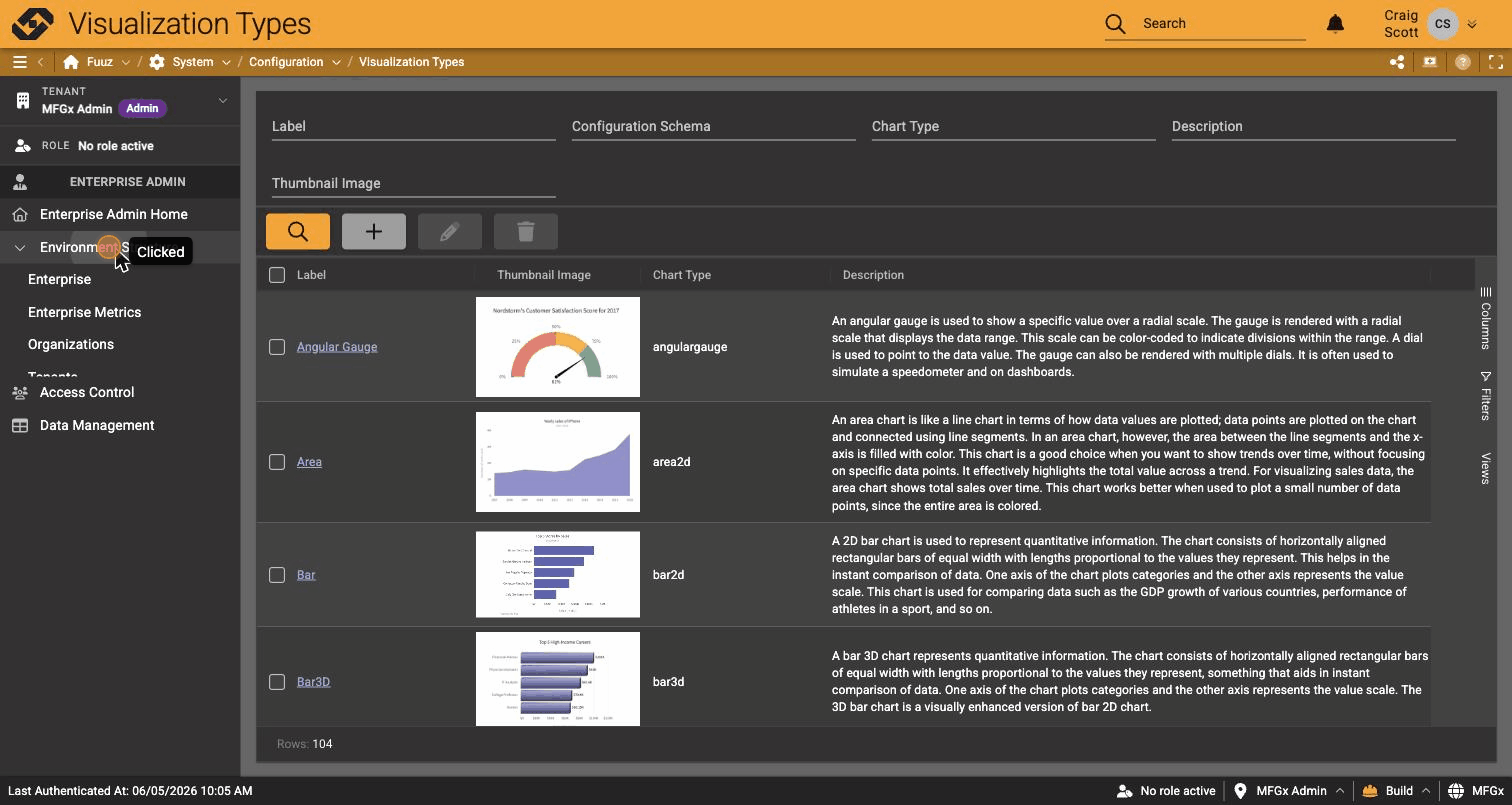The width and height of the screenshot is (1512, 805).
Task: Check the Bar3D row checkbox
Action: 277,682
